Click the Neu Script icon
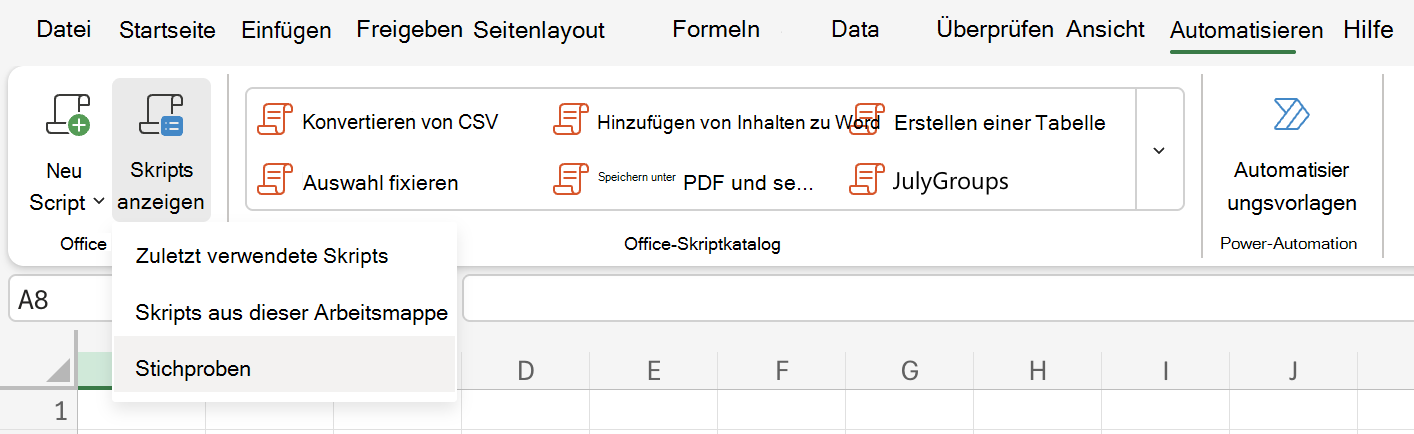 click(x=68, y=115)
